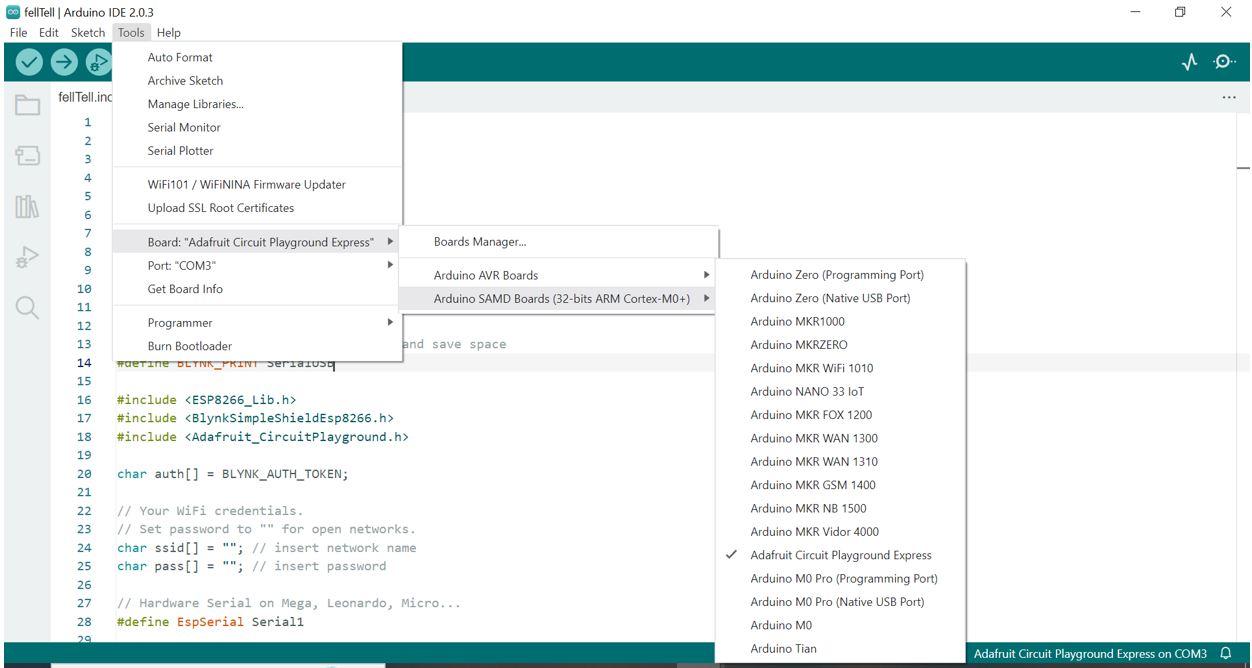Viewport: 1252px width, 668px height.
Task: Click line number 24 in gutter
Action: pos(84,548)
